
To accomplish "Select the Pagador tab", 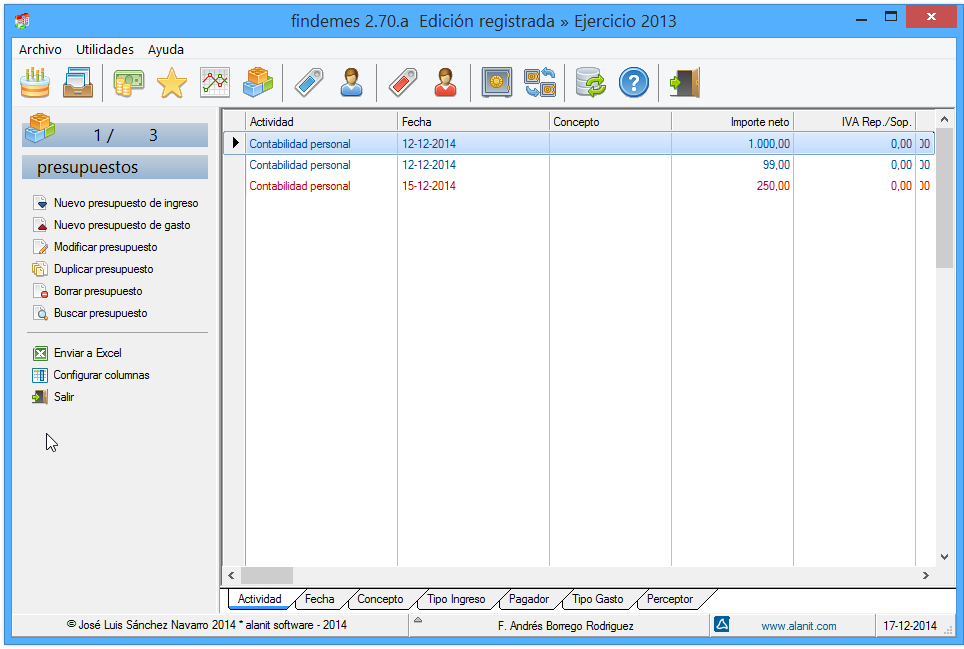I will (x=528, y=599).
